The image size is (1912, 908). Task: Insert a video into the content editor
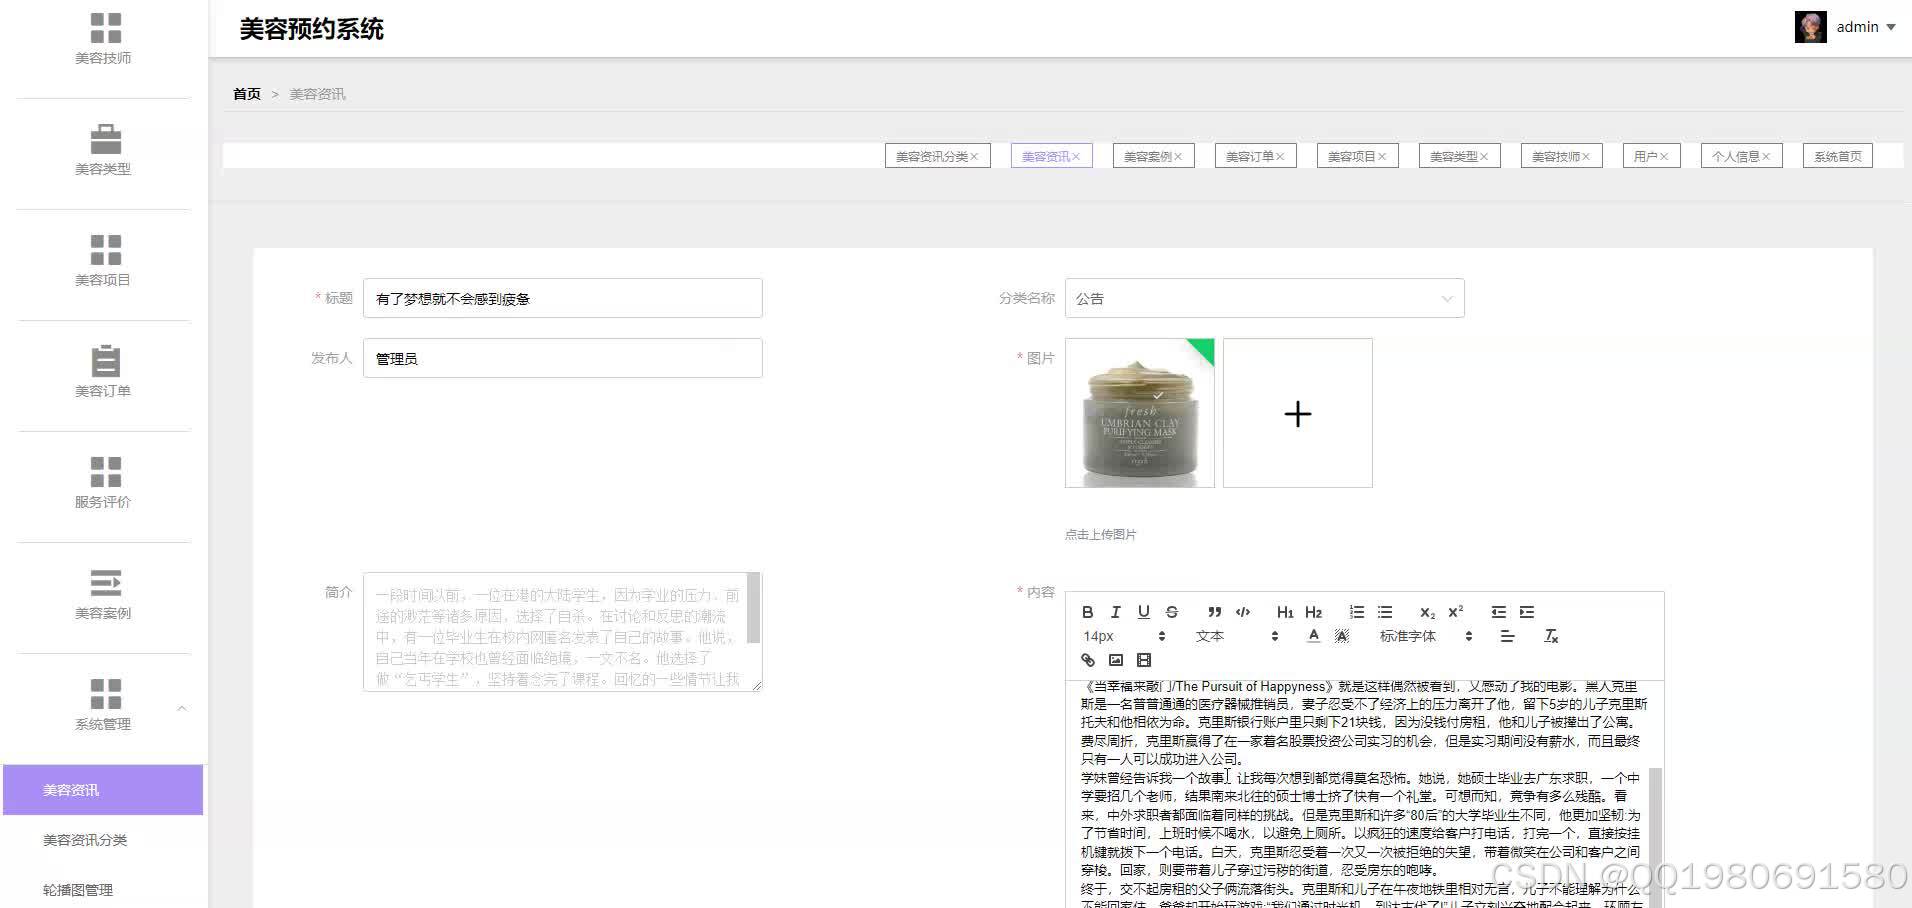[1144, 660]
